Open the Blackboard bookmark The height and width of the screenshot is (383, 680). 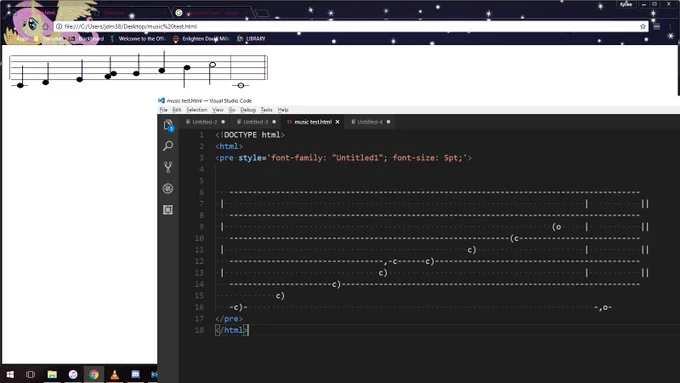pos(87,39)
